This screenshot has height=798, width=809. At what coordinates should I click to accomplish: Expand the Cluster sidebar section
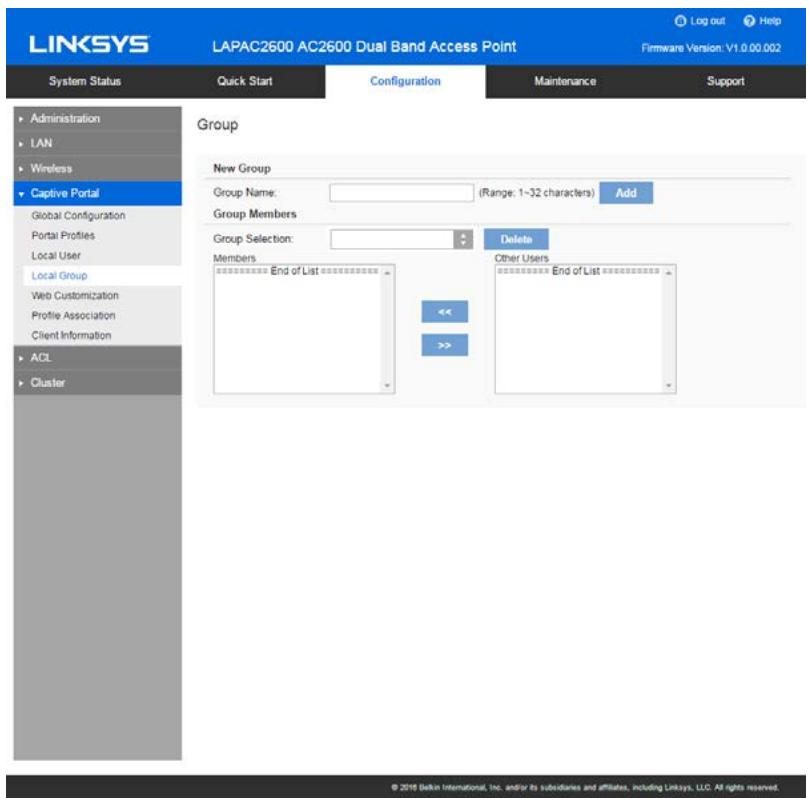coord(98,383)
